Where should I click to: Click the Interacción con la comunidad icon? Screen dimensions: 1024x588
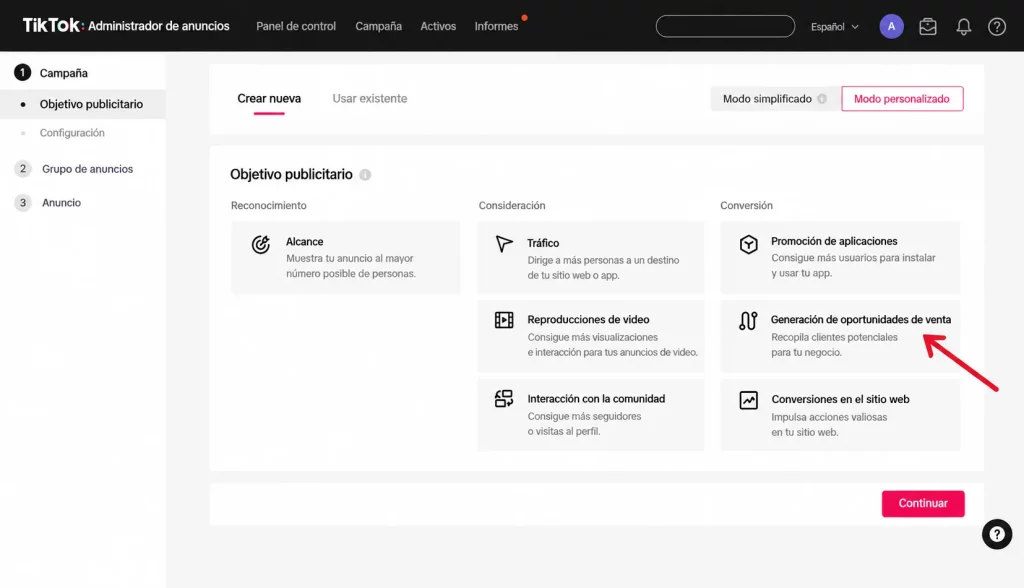click(504, 399)
